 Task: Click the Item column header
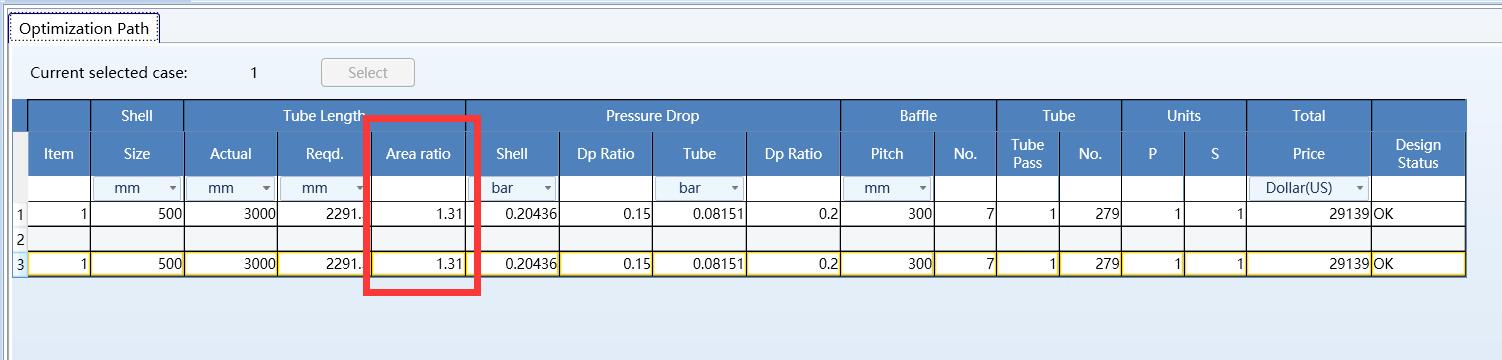59,153
